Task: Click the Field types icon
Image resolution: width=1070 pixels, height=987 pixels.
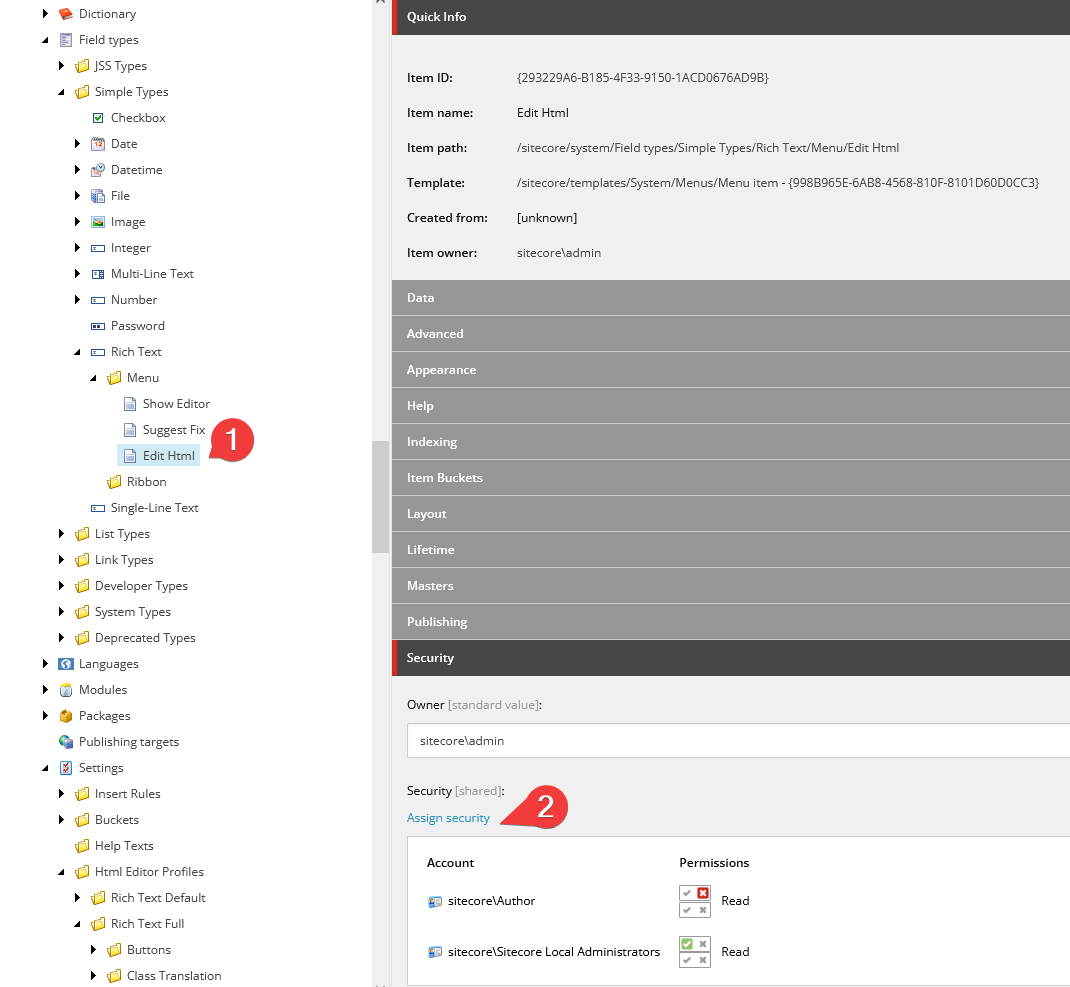Action: tap(66, 40)
